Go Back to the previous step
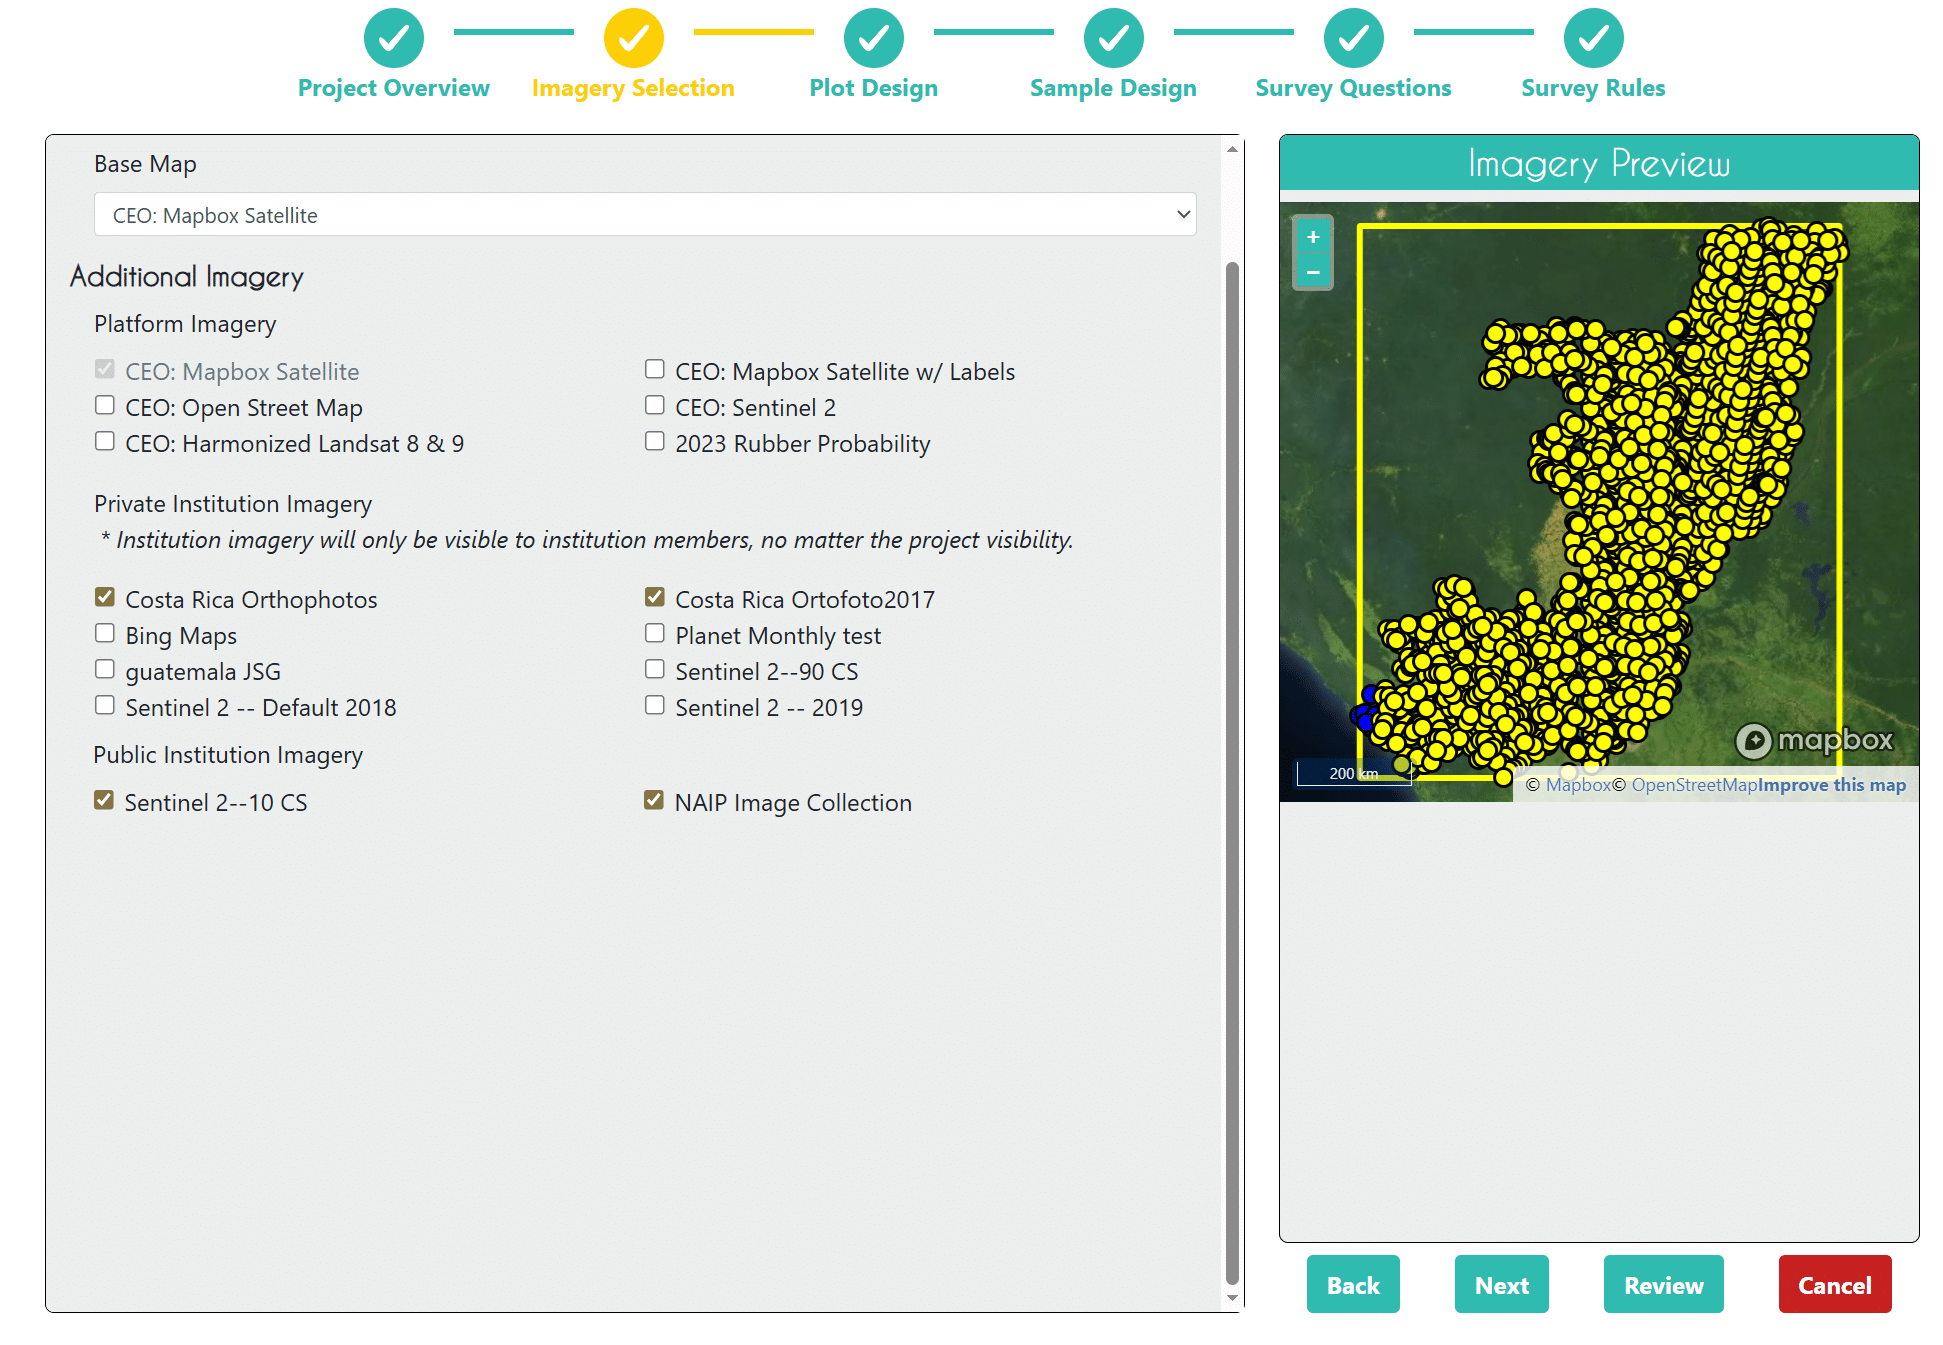This screenshot has height=1345, width=1943. (x=1353, y=1284)
